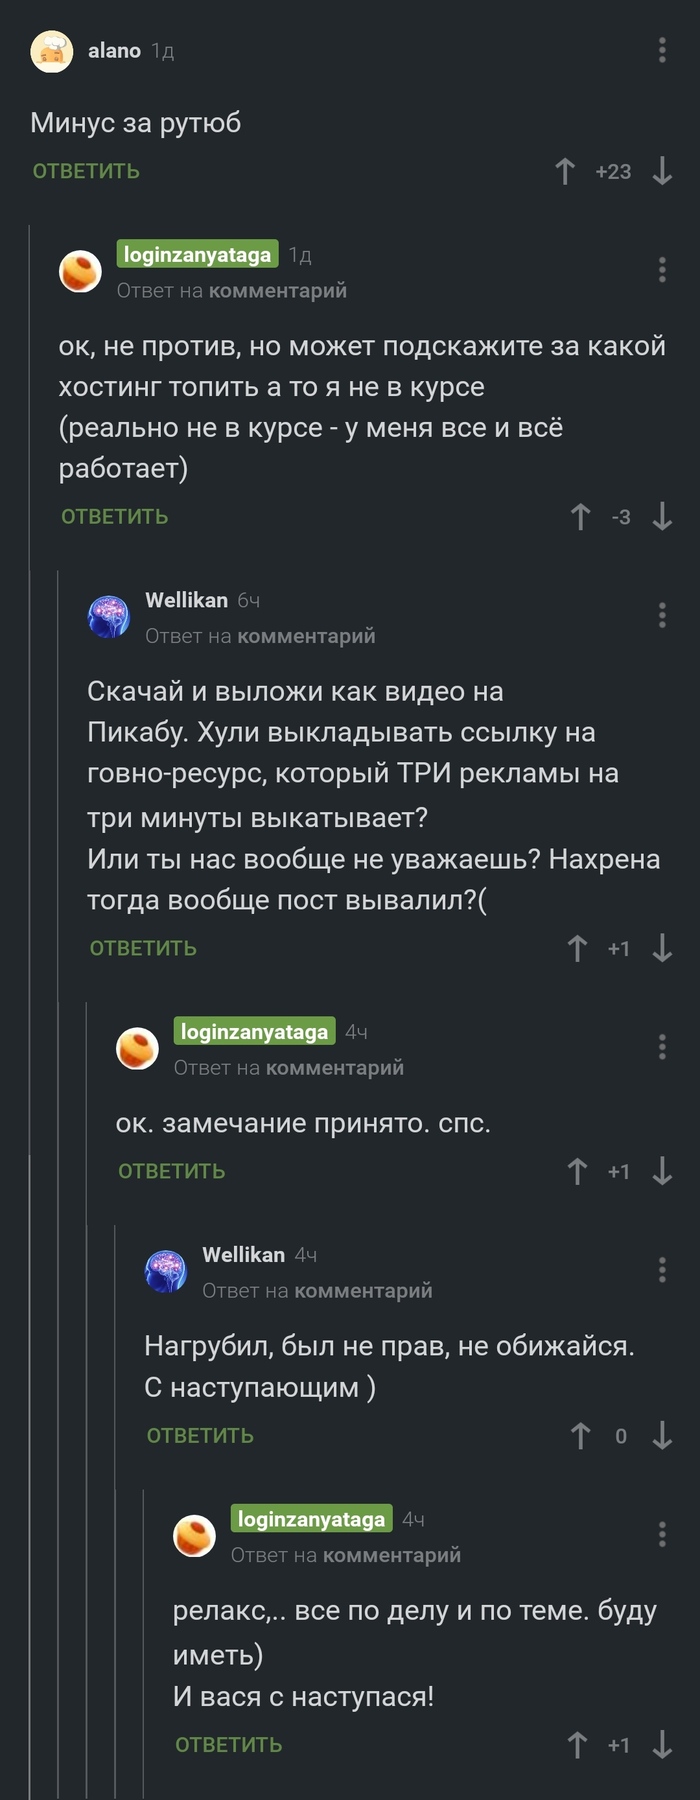Reply to alano's comment via ОТВЕТИТЬ
Screen dimensions: 700x1800
[86, 172]
